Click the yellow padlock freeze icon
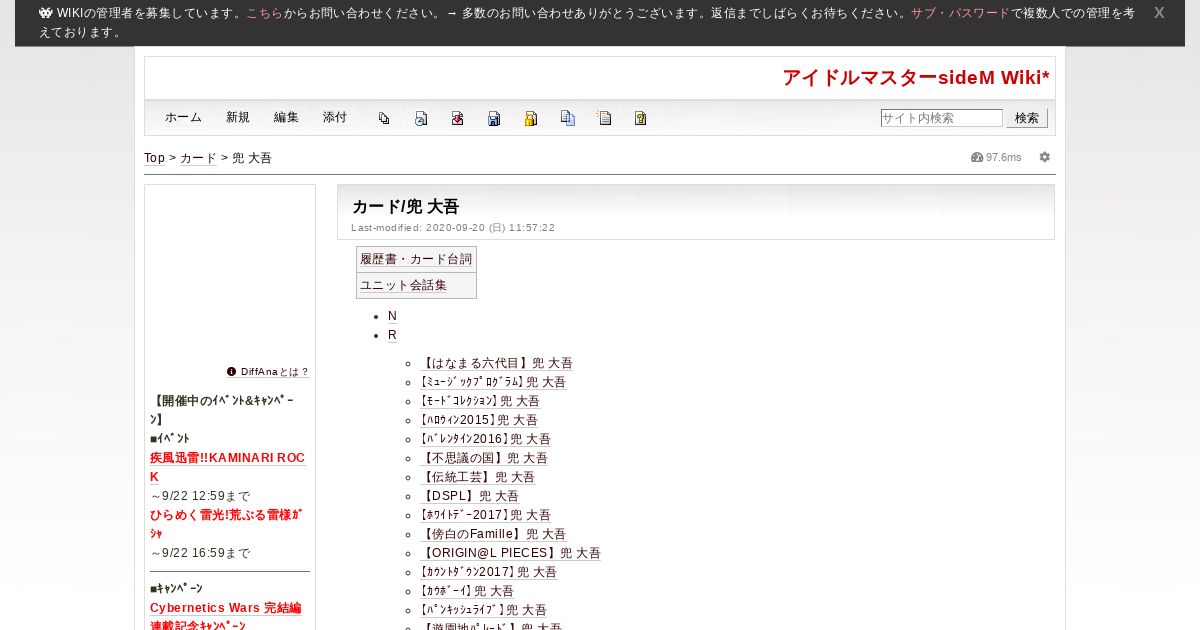The image size is (1200, 630). [531, 118]
